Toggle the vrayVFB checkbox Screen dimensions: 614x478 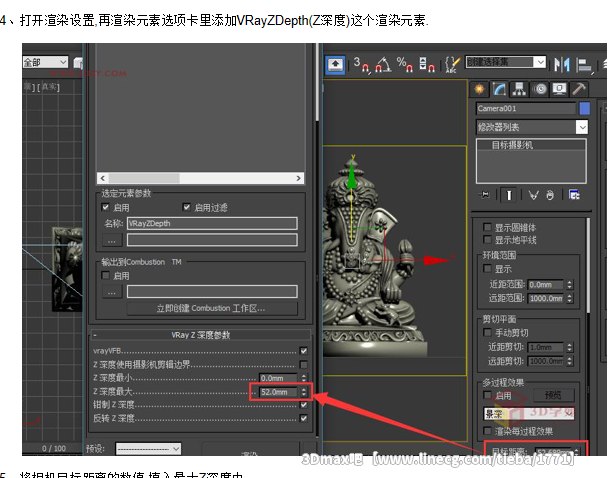click(x=303, y=351)
